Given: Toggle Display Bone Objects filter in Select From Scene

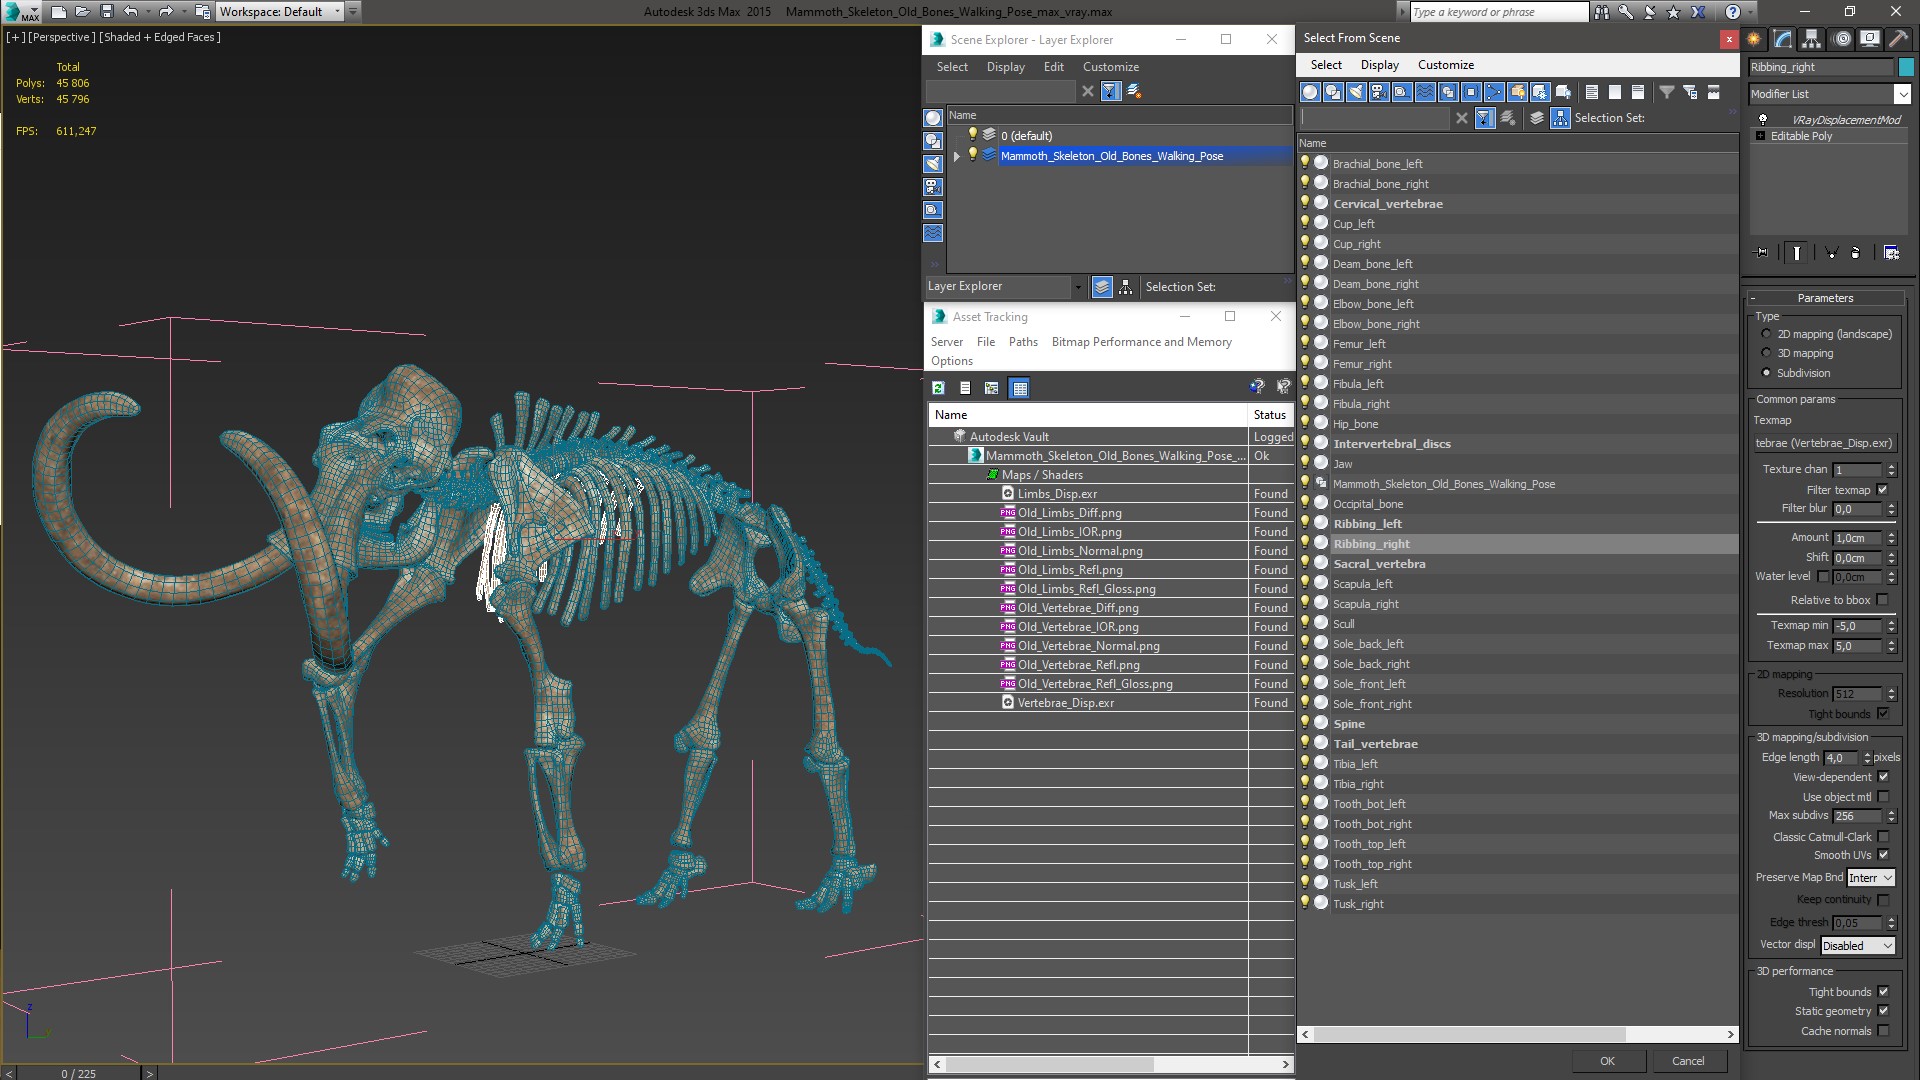Looking at the screenshot, I should point(1494,92).
